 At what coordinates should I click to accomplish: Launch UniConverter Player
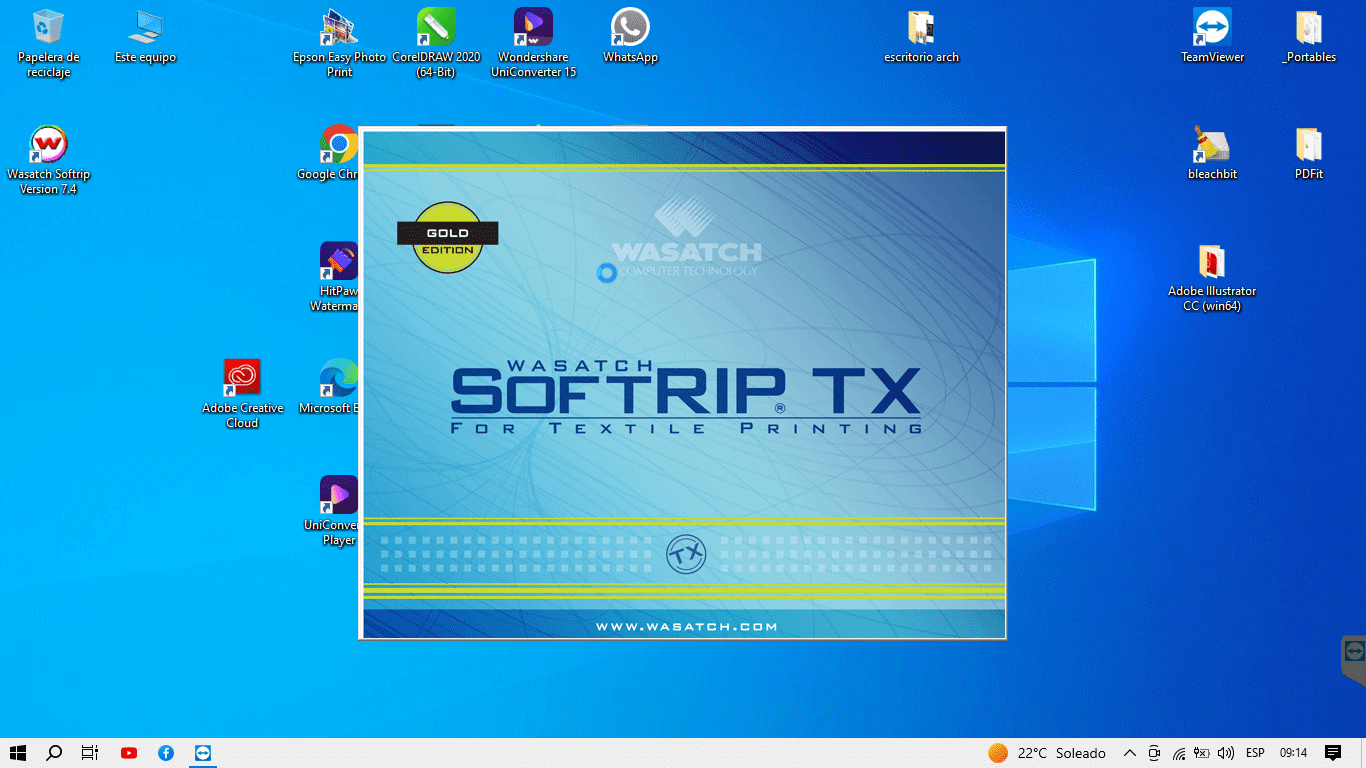(x=338, y=492)
